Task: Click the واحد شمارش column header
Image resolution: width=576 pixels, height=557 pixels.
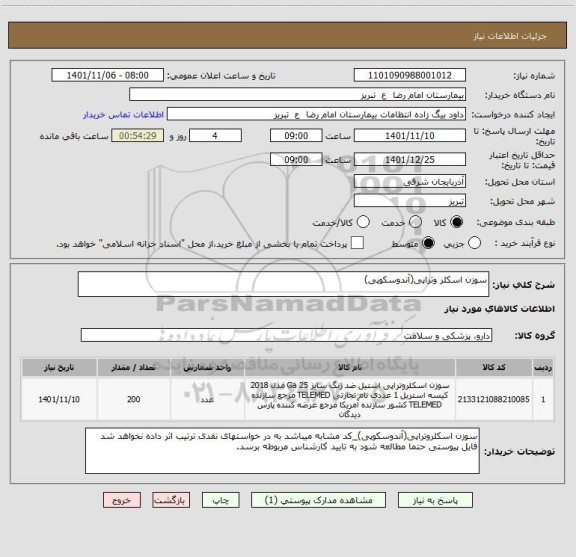Action: point(207,367)
